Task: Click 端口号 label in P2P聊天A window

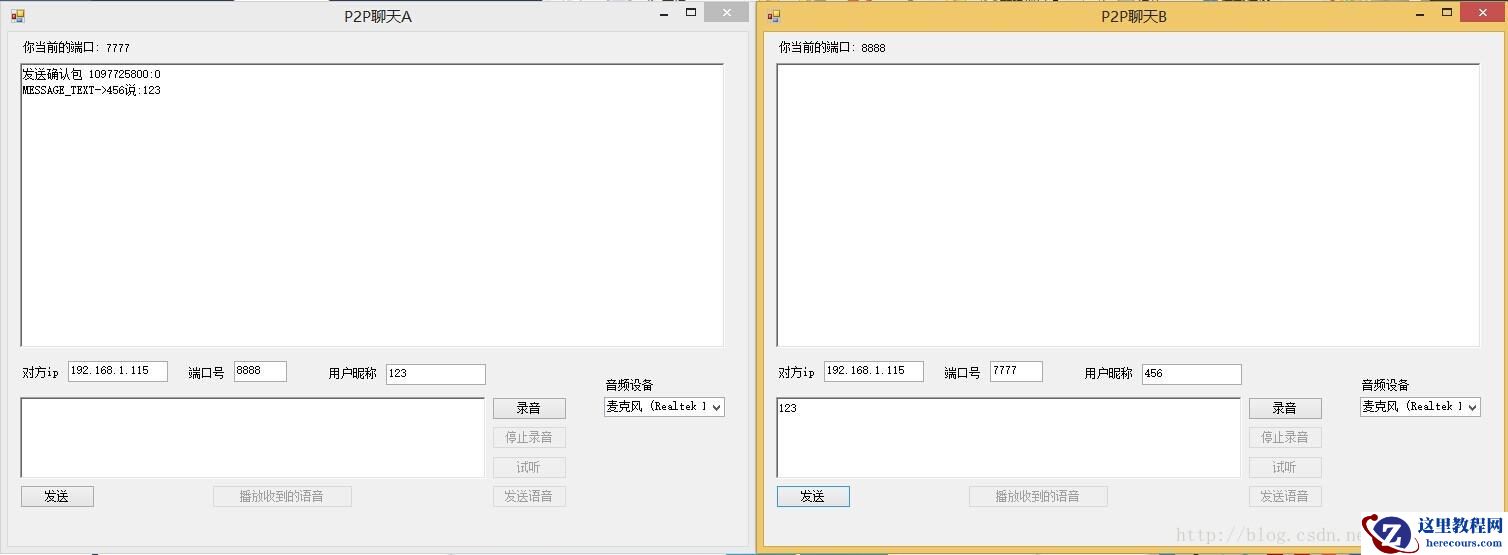Action: click(206, 373)
